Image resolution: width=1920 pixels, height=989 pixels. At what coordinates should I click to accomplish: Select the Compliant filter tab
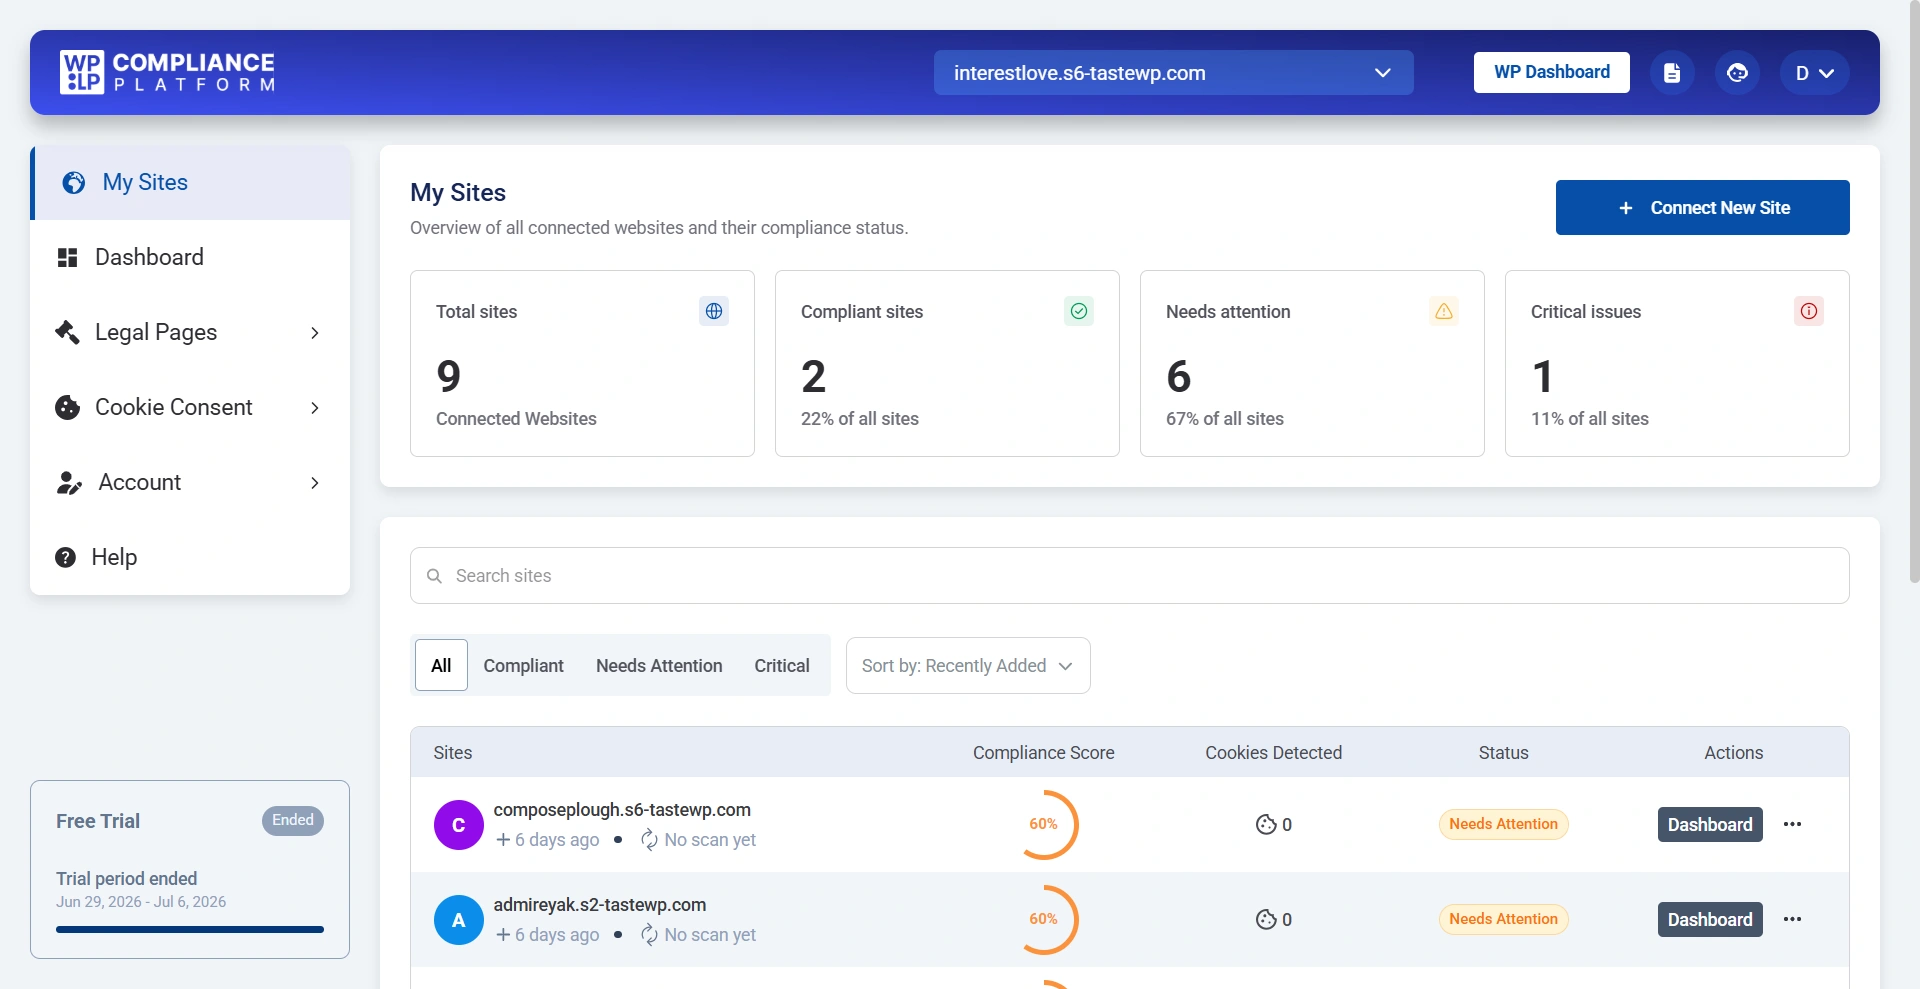(524, 666)
